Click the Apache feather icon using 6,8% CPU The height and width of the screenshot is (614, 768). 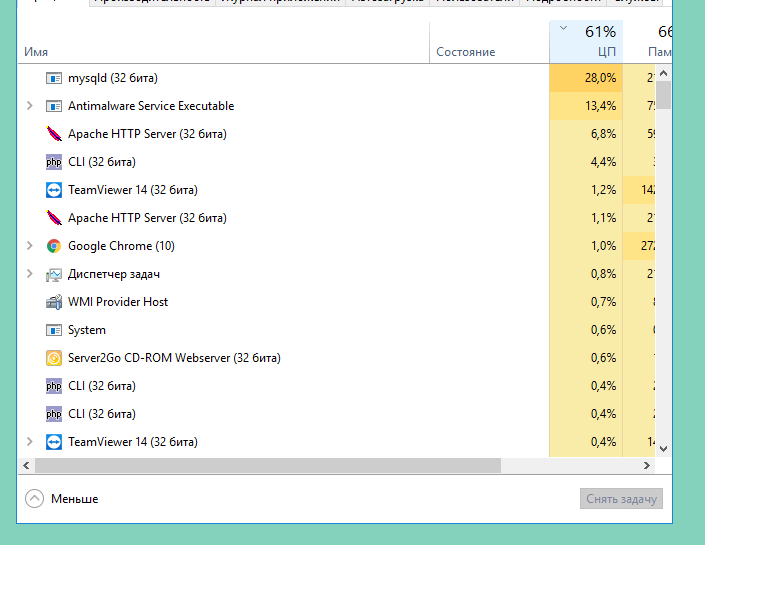click(x=54, y=134)
